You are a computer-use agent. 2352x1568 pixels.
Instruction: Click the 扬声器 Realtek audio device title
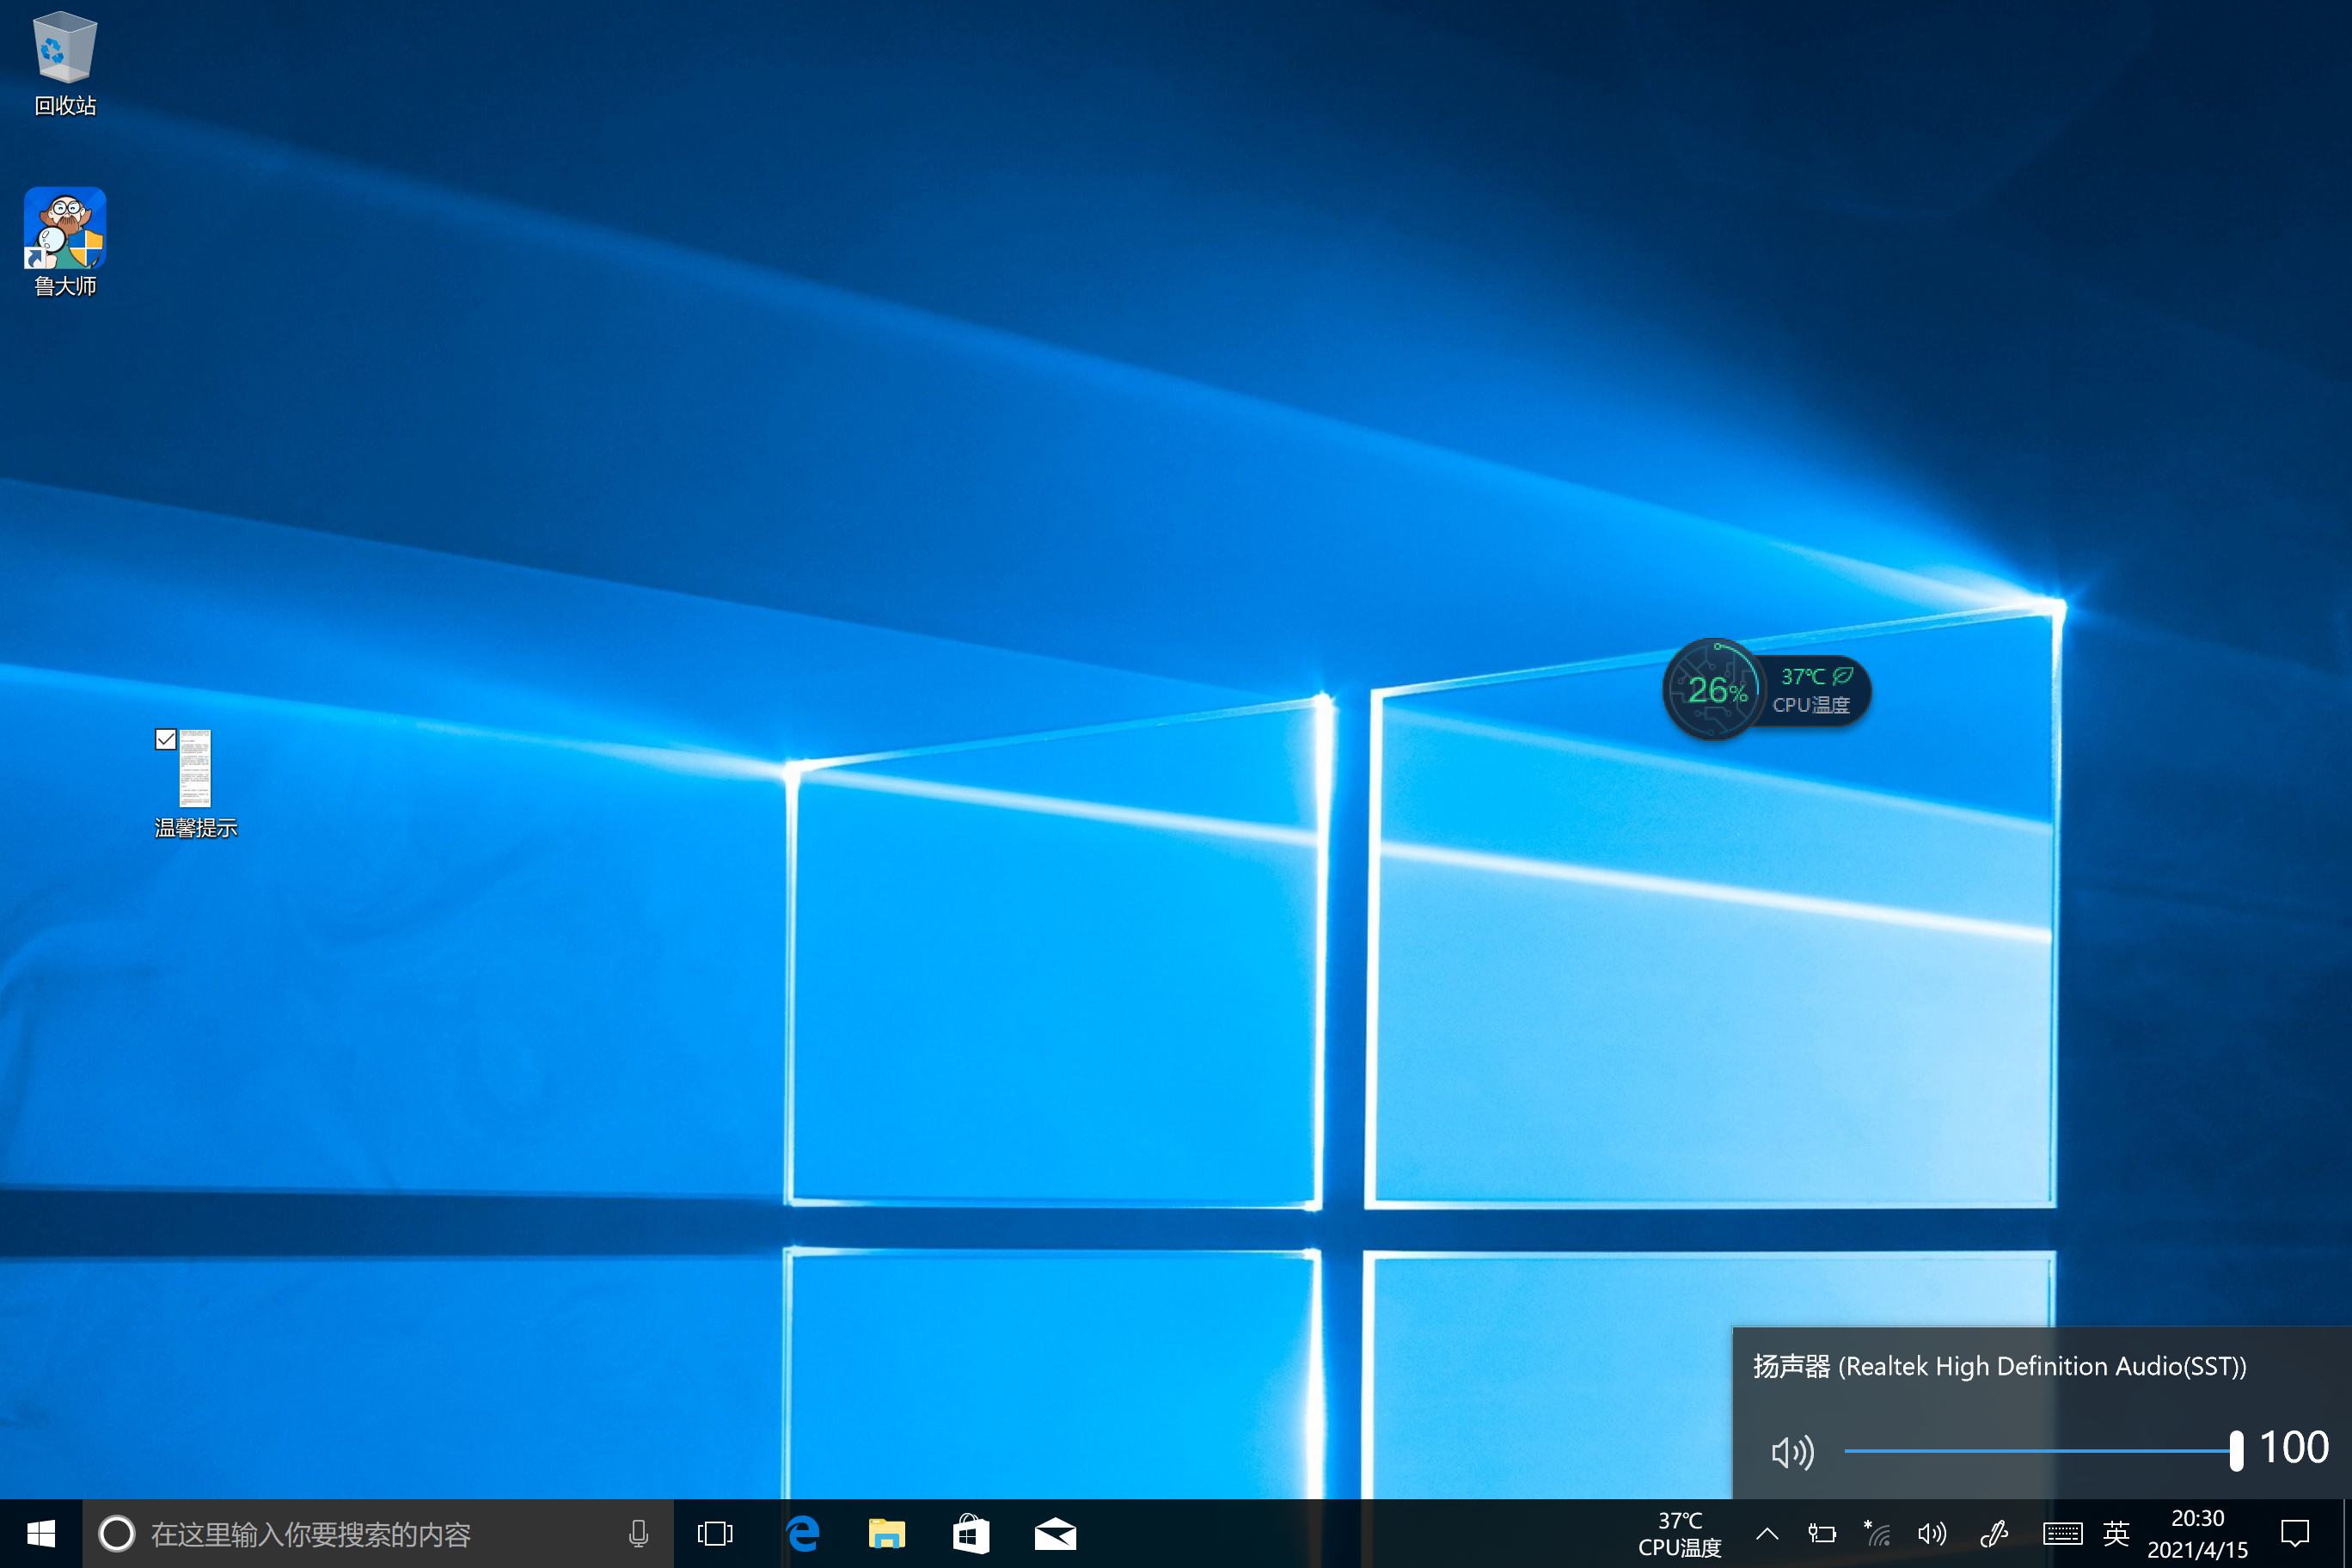tap(1999, 1366)
